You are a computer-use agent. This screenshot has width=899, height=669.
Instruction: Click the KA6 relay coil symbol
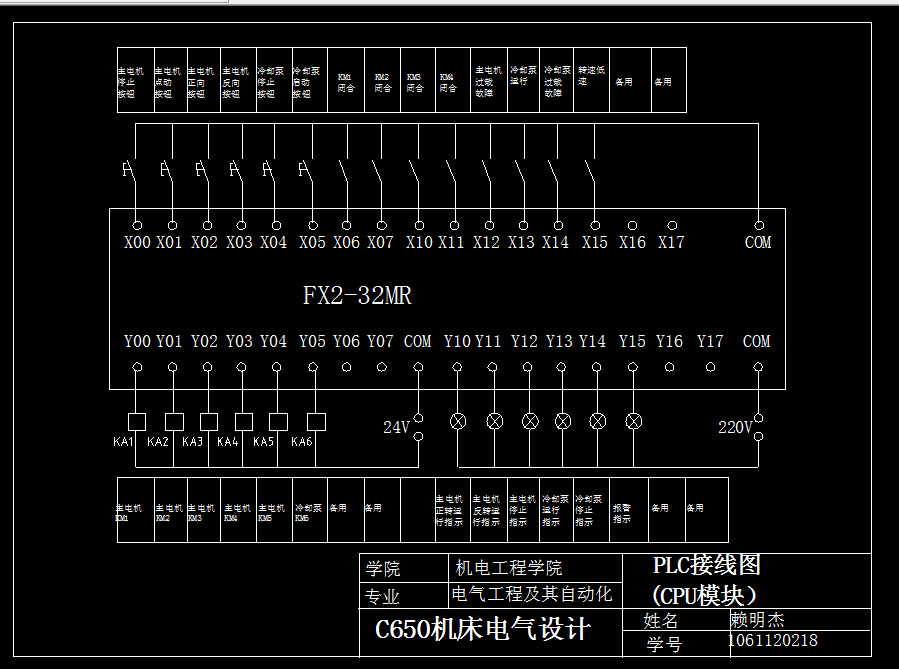[x=317, y=419]
